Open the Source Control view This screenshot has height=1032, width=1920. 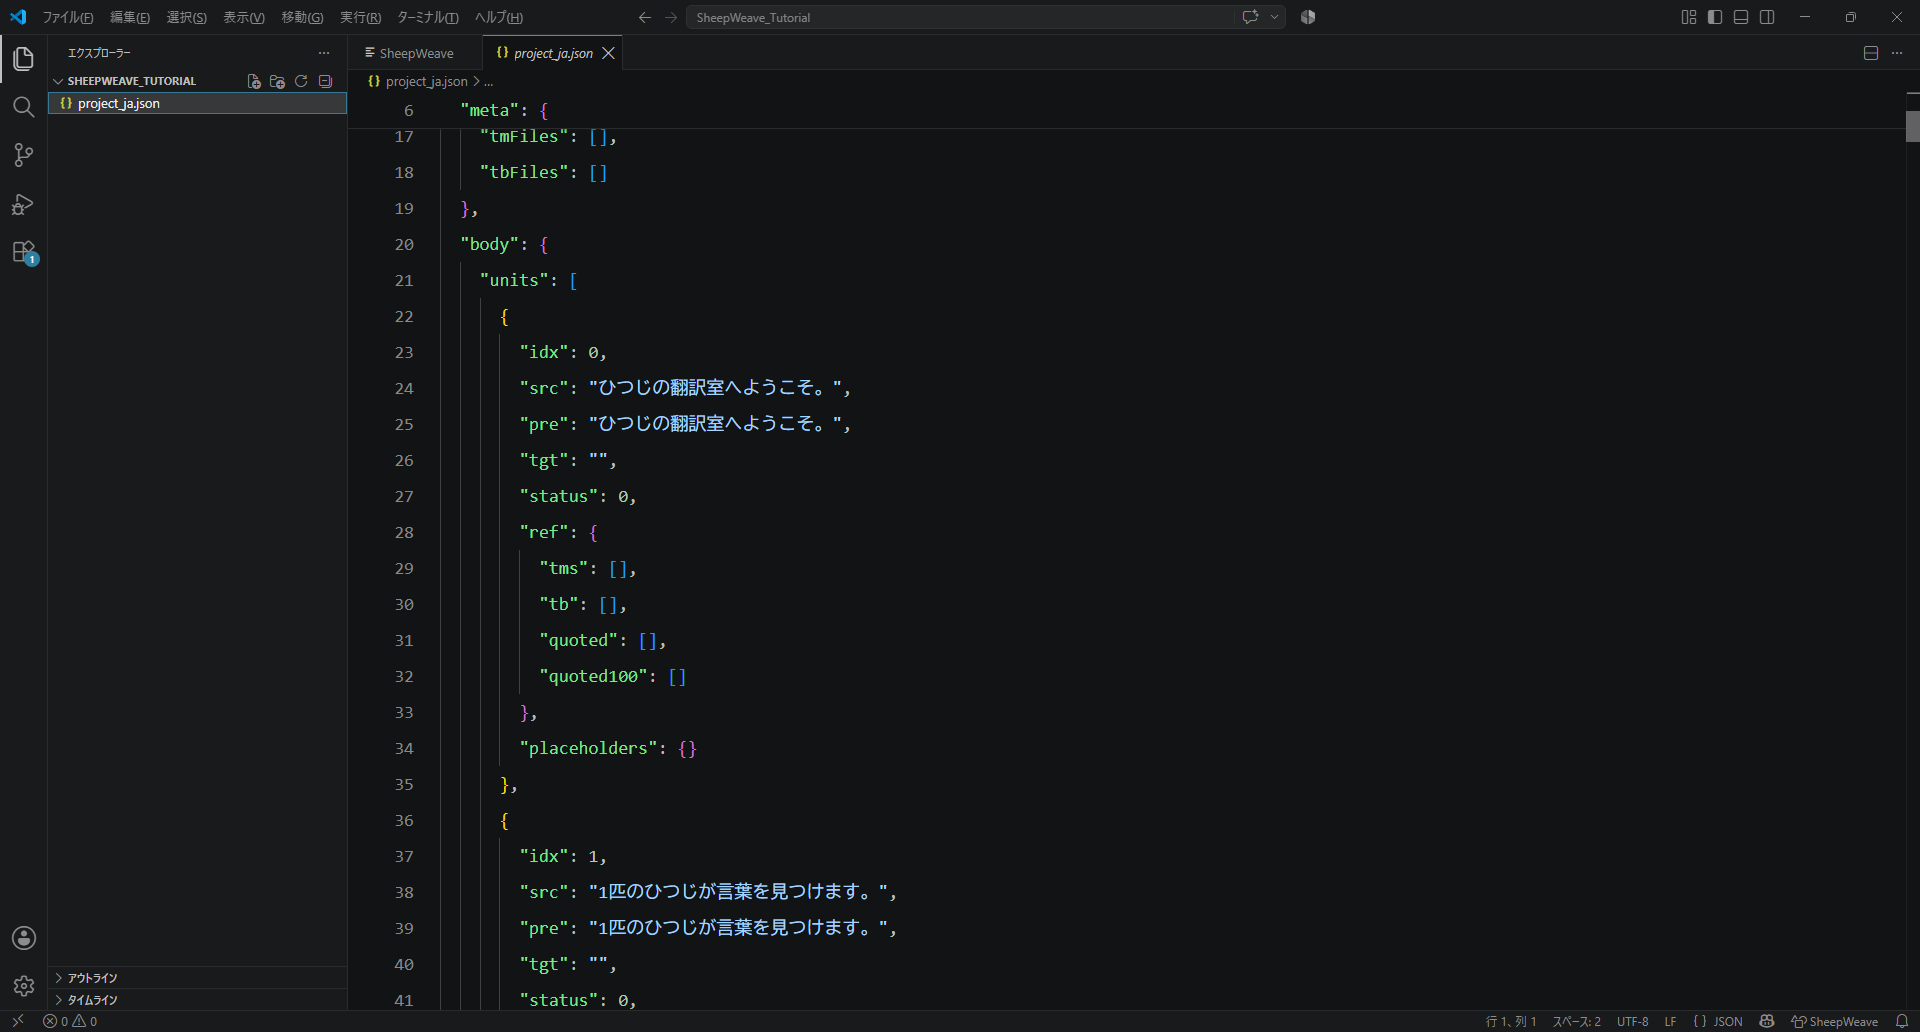23,155
